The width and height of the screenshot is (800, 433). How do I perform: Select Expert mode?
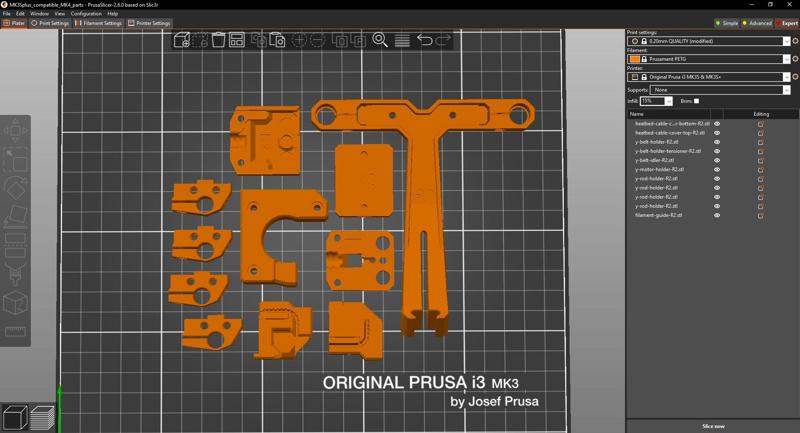click(x=787, y=23)
